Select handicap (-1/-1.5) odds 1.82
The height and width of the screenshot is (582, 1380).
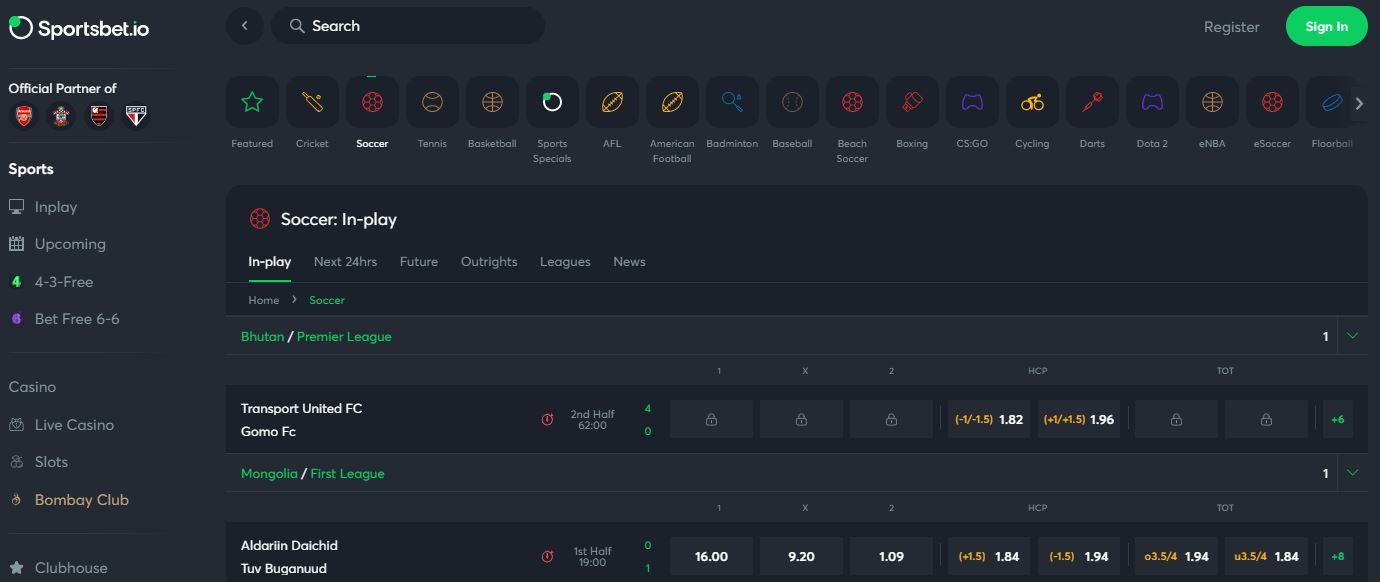click(x=989, y=420)
